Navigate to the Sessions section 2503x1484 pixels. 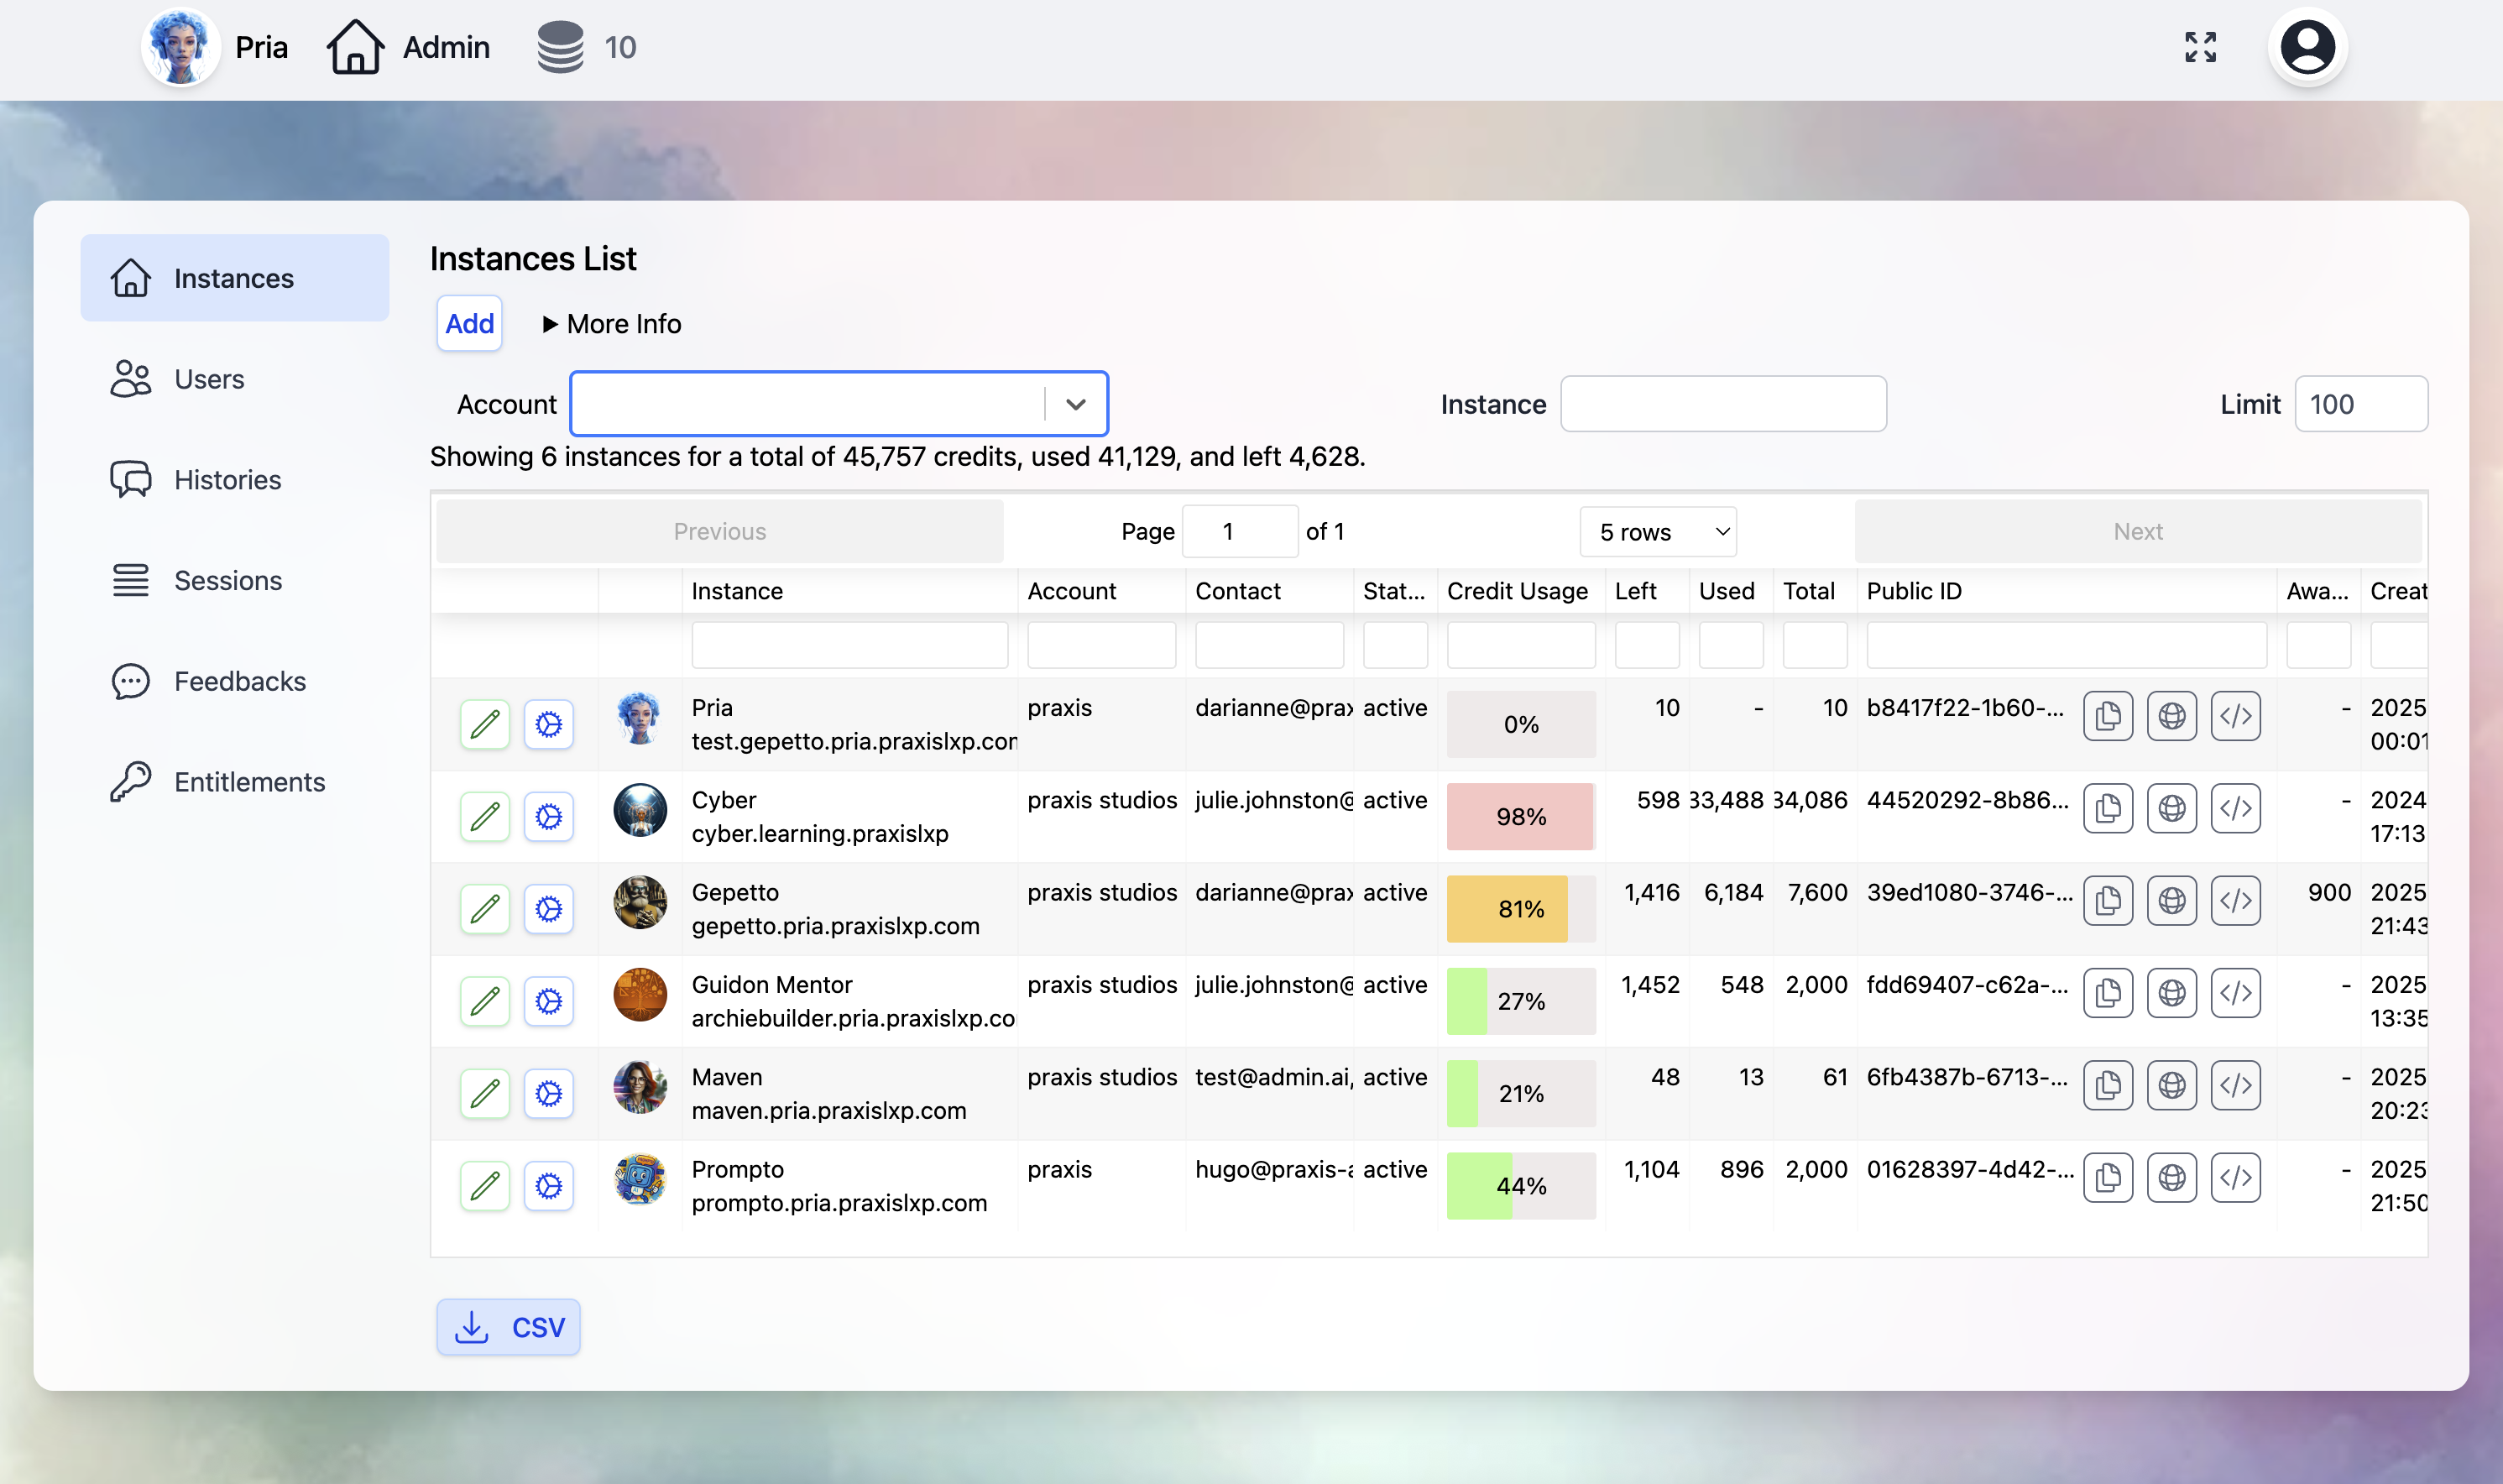coord(228,580)
